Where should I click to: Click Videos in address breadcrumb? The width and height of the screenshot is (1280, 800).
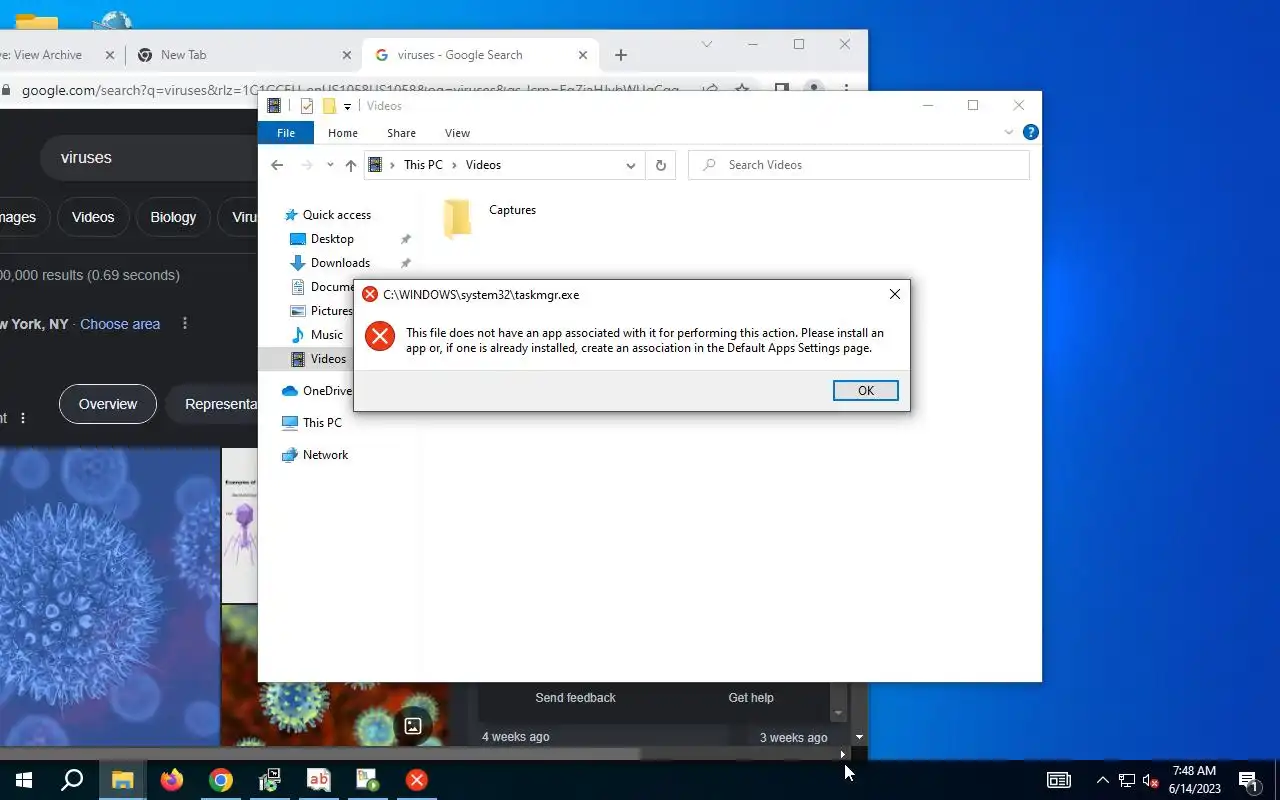[x=483, y=165]
